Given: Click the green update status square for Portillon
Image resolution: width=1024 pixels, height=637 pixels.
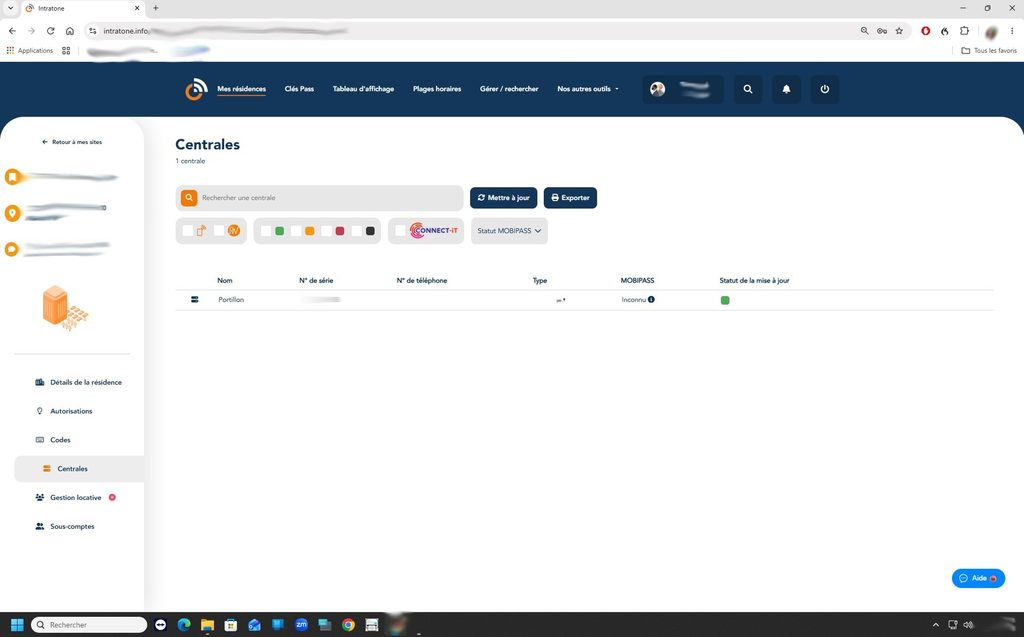Looking at the screenshot, I should point(725,301).
